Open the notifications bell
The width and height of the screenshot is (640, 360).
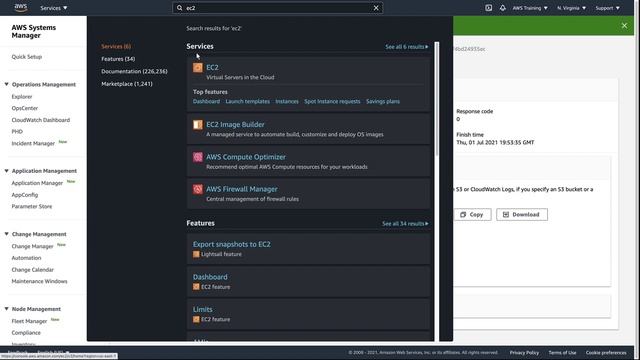pos(502,8)
